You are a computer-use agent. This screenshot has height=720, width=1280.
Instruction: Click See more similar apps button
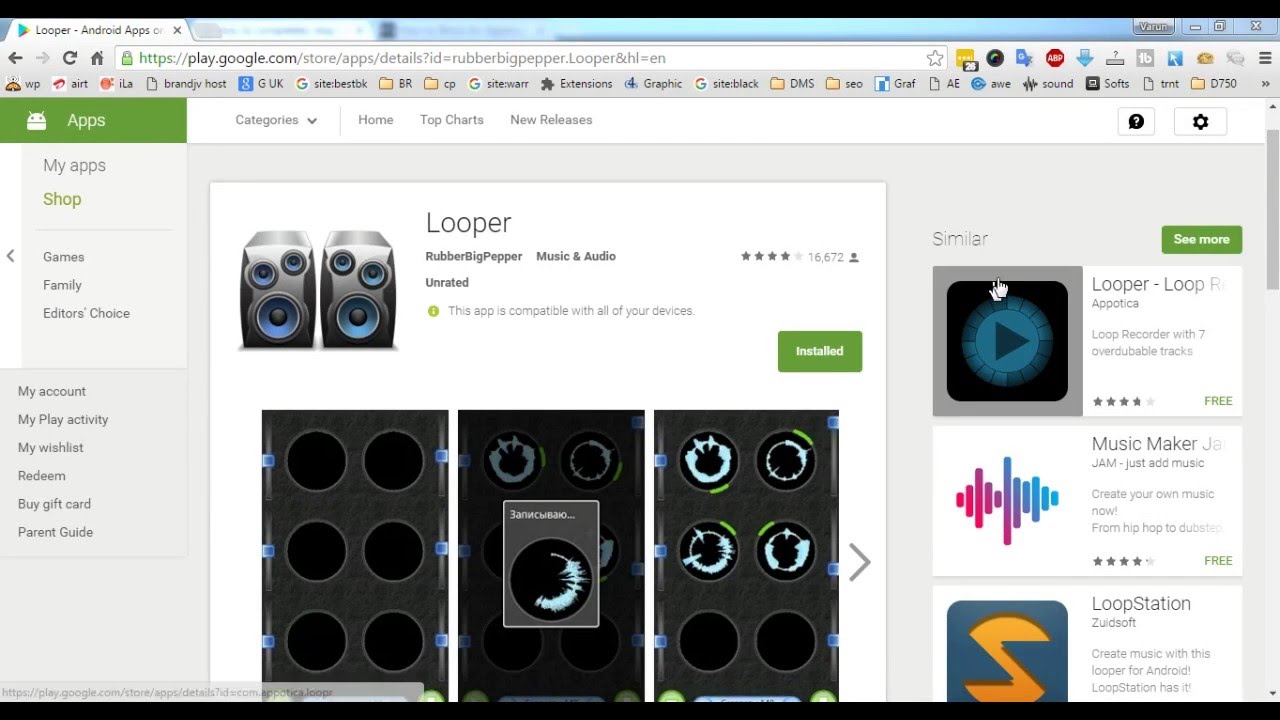(x=1202, y=239)
